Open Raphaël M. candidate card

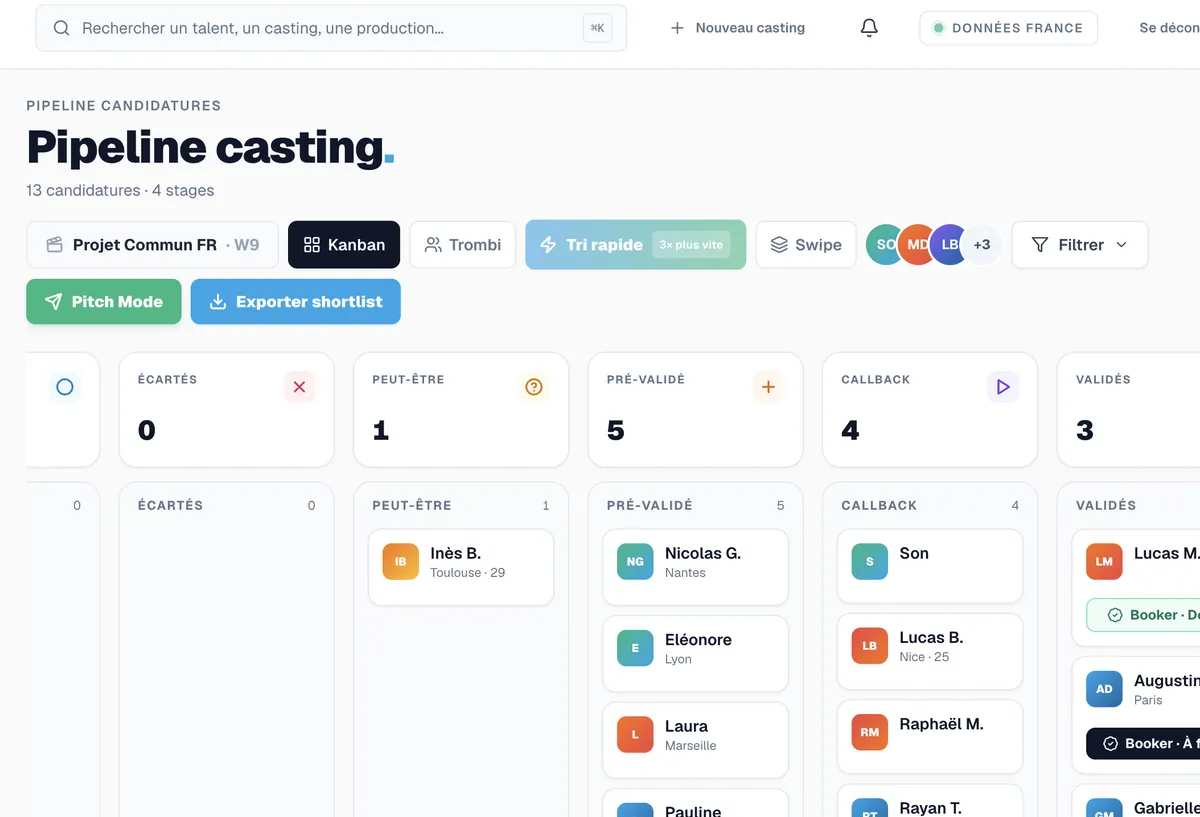930,737
